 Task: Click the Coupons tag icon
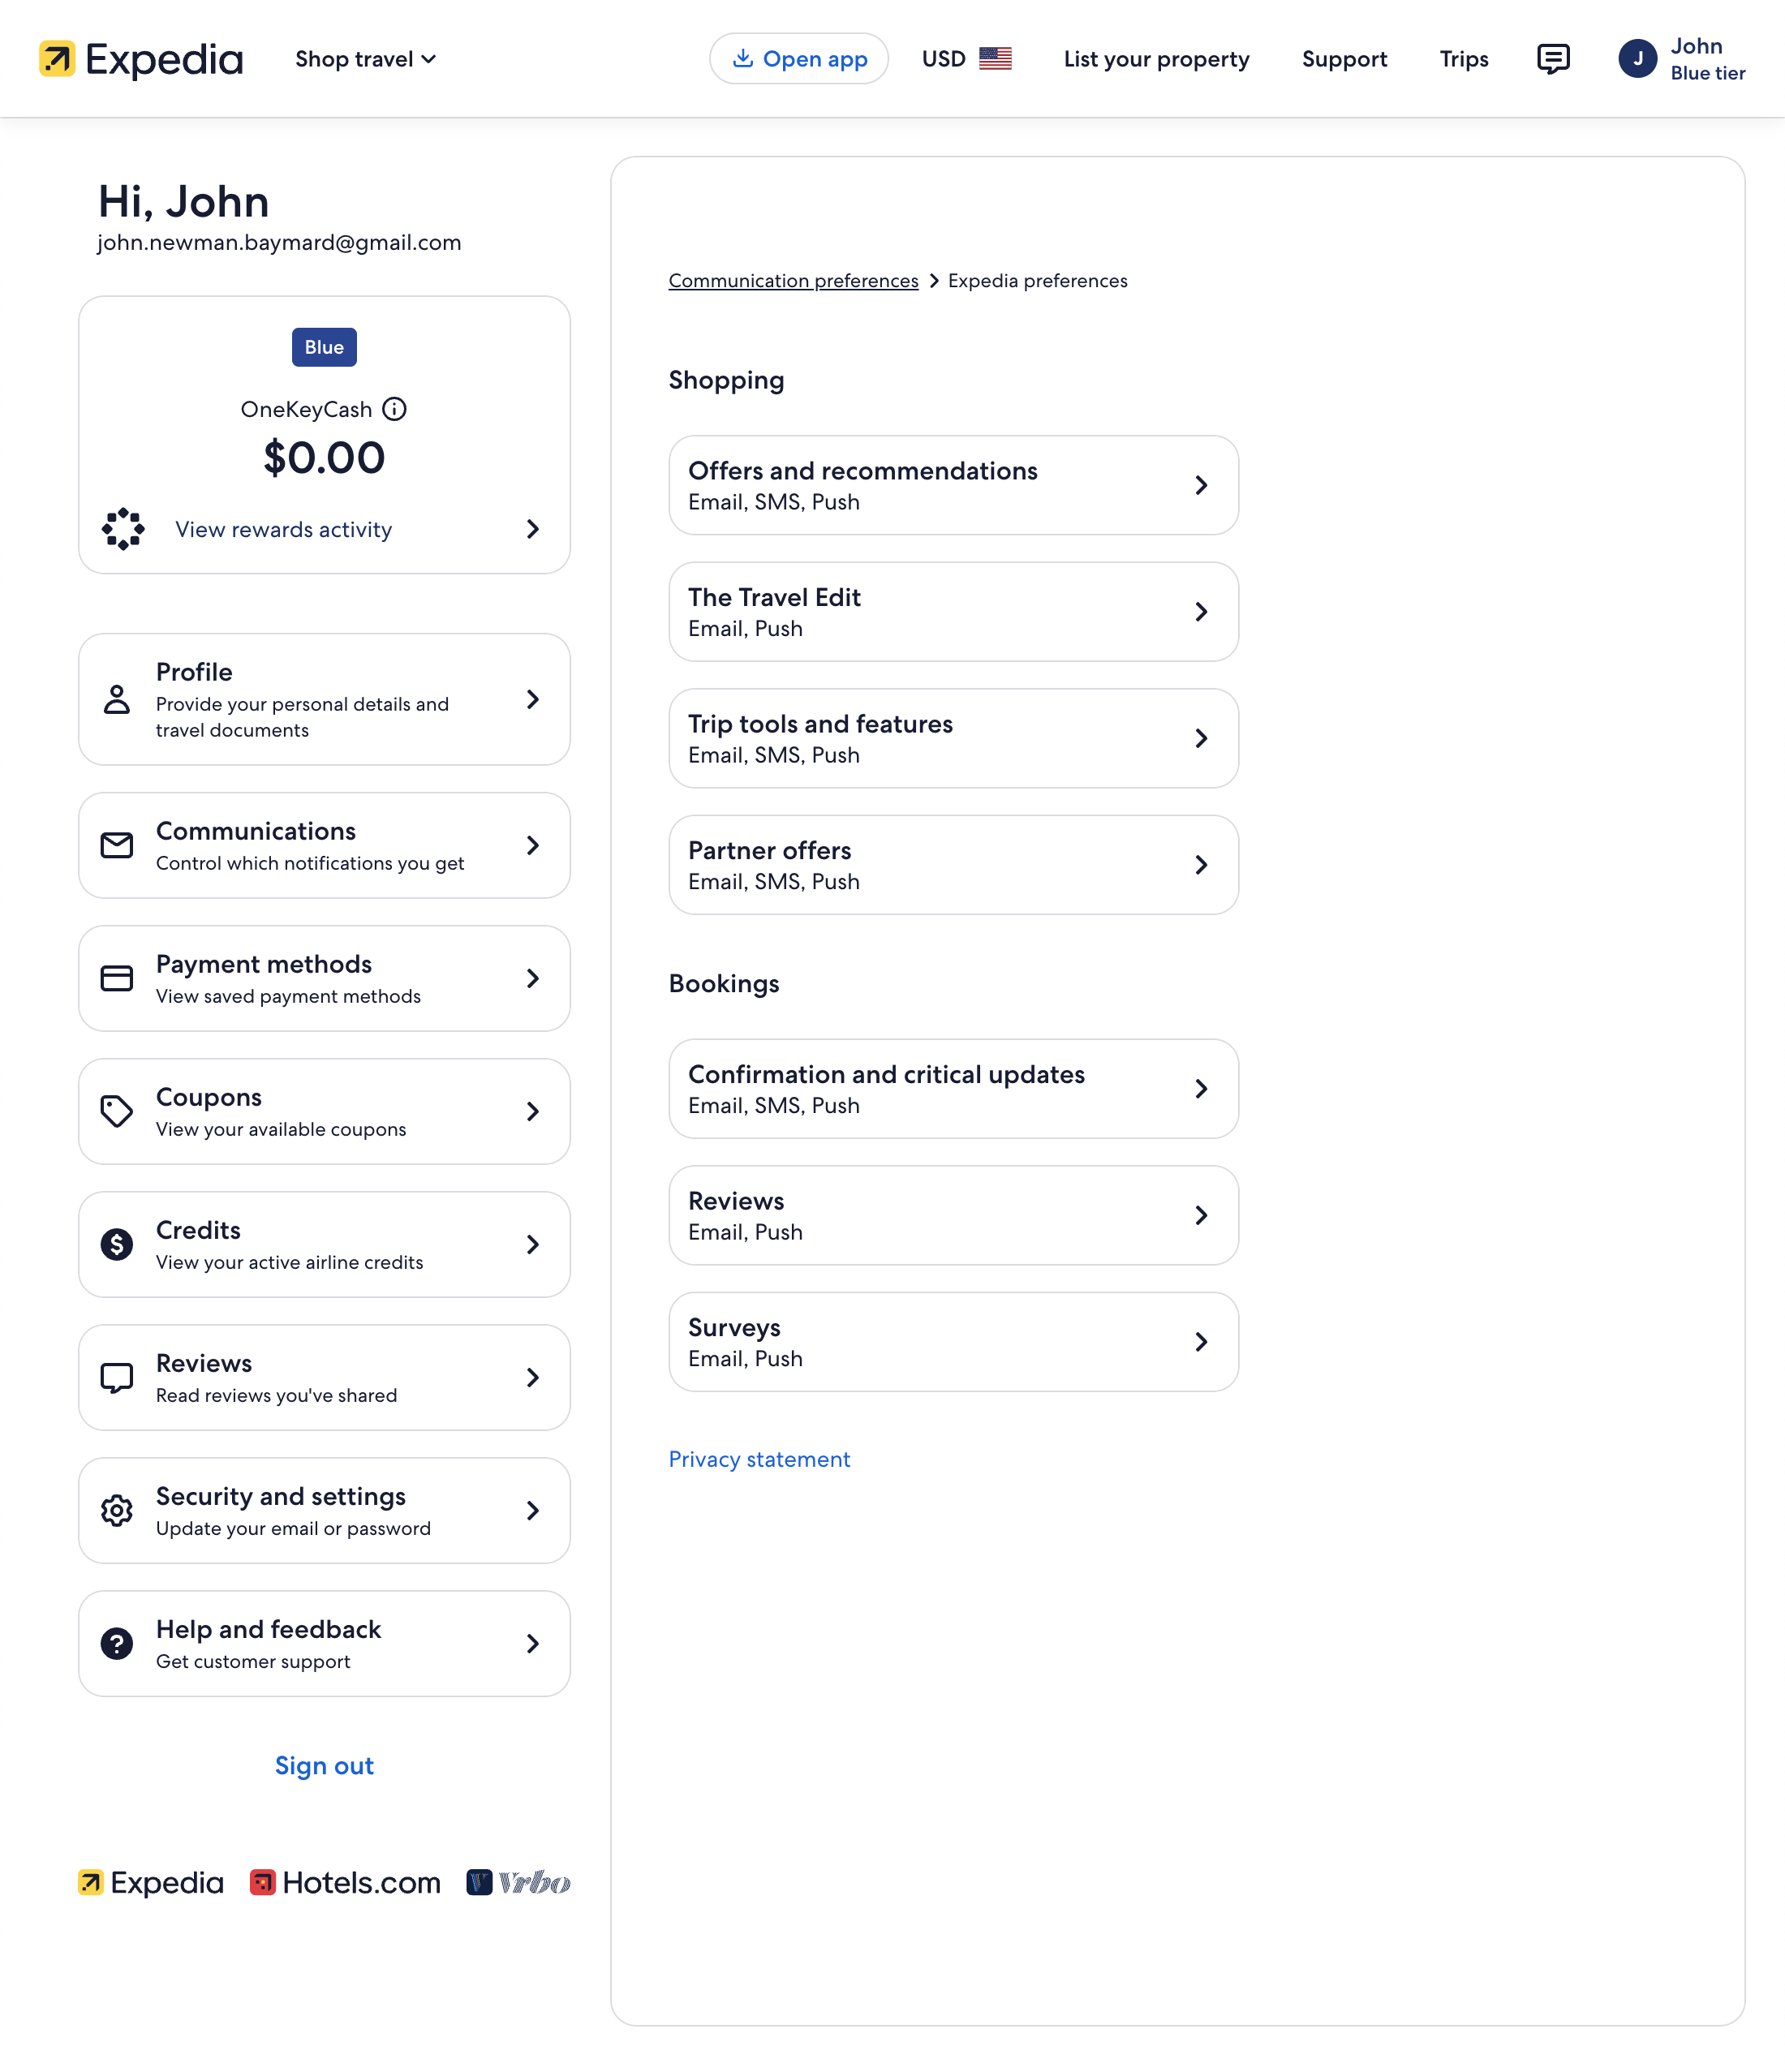pyautogui.click(x=116, y=1111)
